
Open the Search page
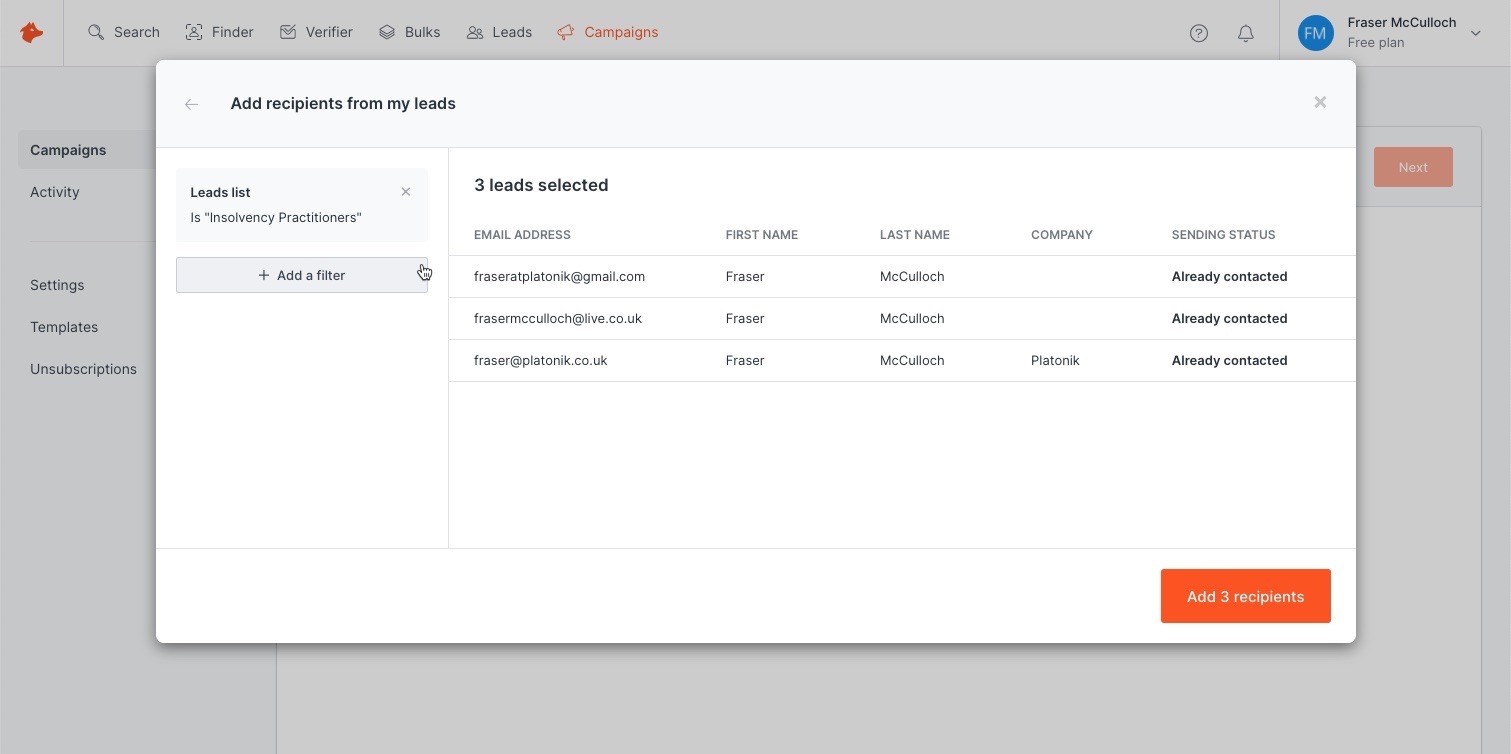coord(124,32)
